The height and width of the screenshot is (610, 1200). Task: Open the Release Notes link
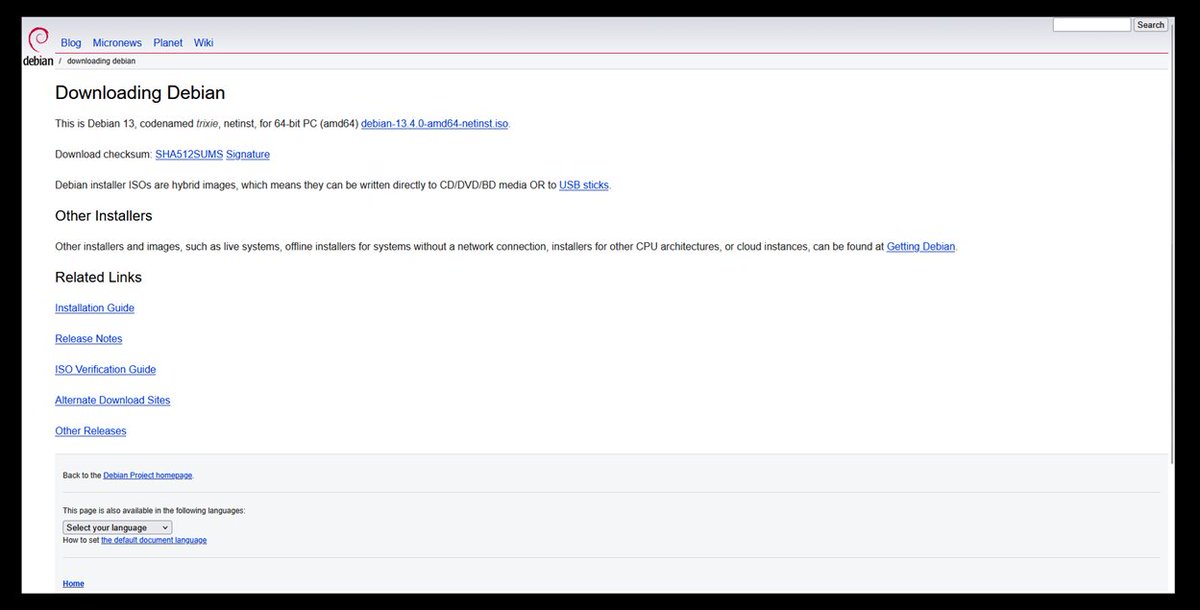pos(89,339)
